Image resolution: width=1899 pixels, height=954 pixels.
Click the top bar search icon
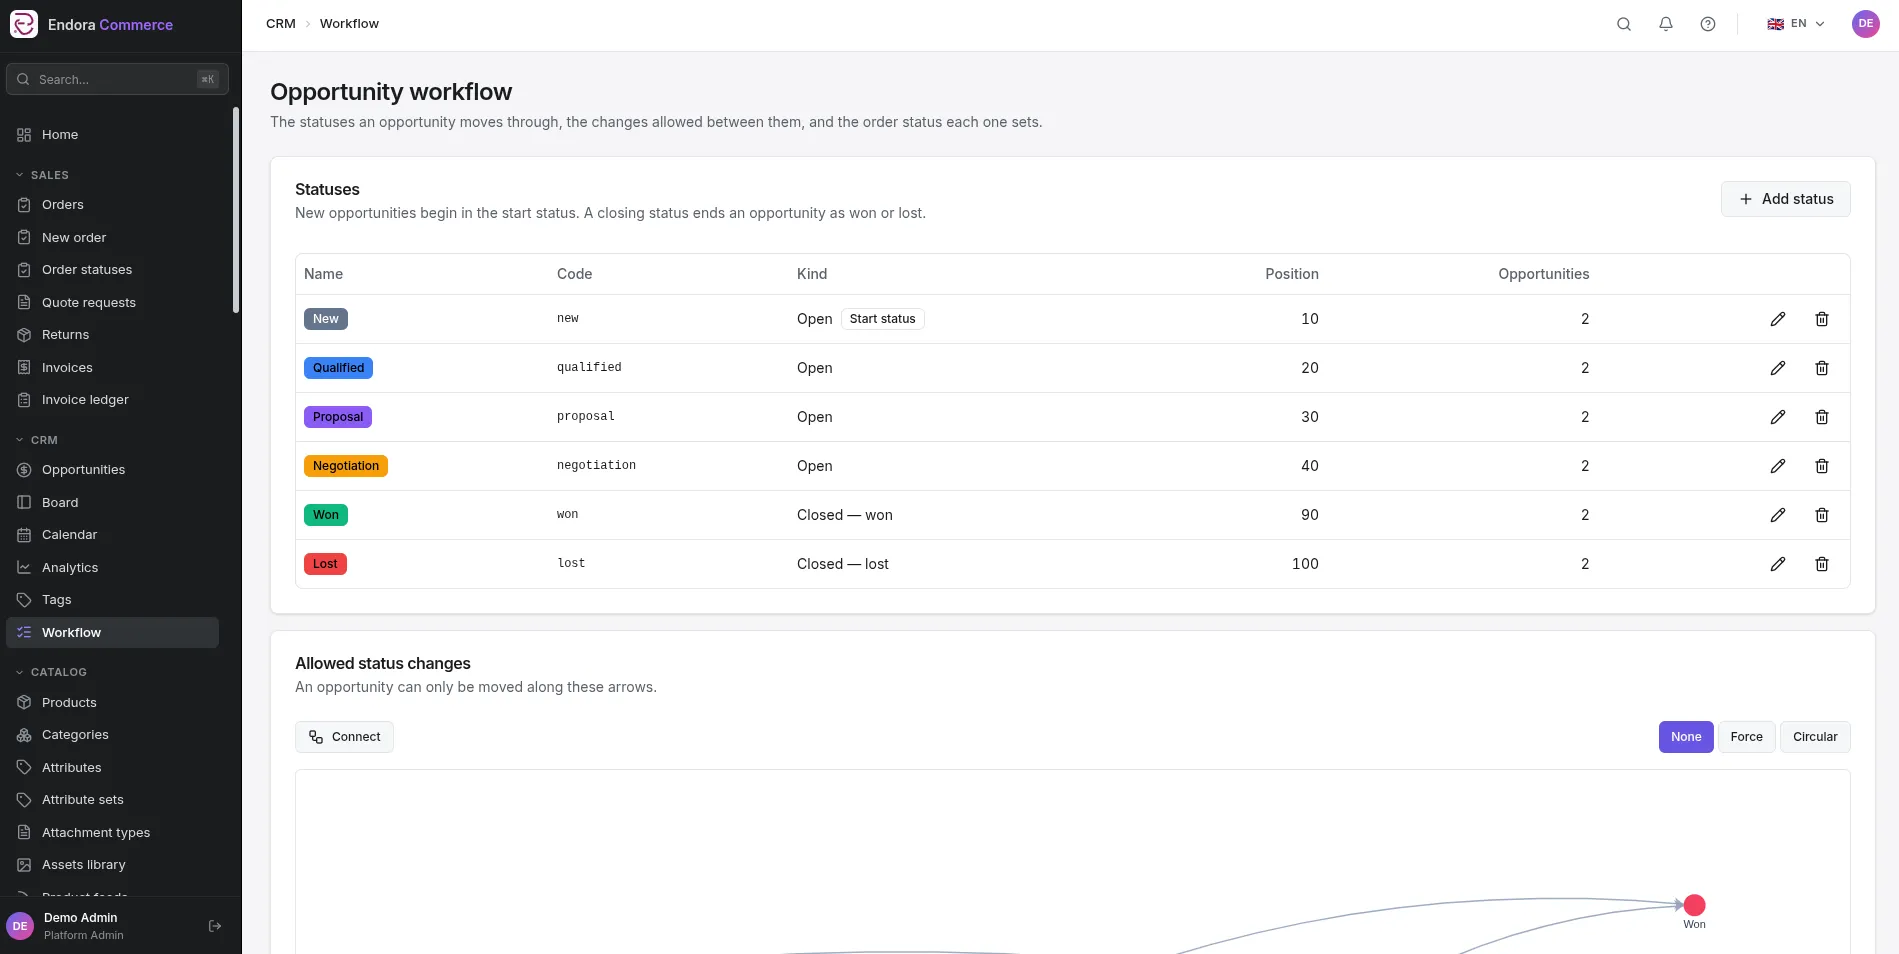point(1624,24)
